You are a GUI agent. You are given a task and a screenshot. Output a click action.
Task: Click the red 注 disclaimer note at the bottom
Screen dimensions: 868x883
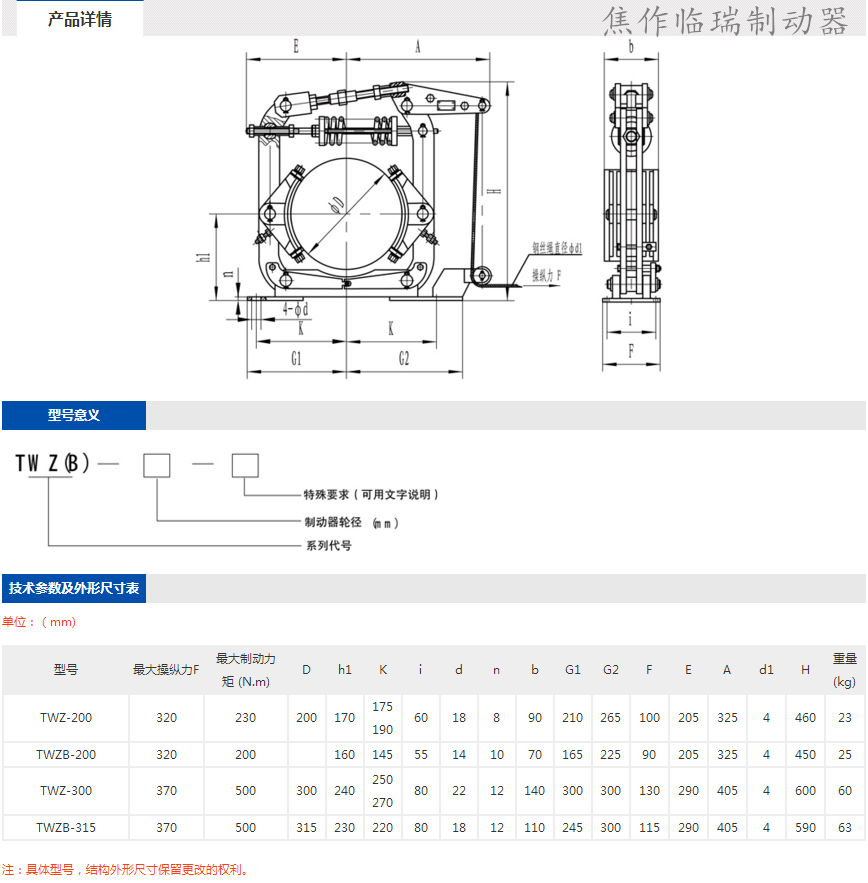click(x=125, y=870)
